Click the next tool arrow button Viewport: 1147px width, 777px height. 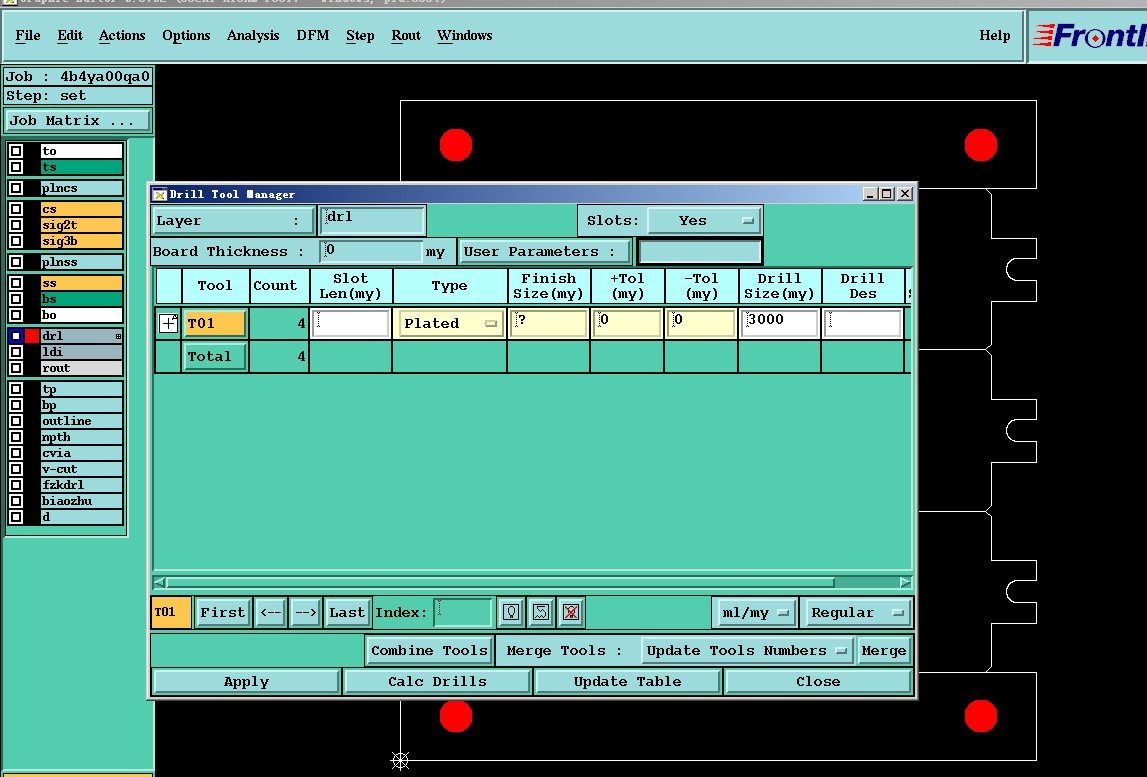pos(305,612)
